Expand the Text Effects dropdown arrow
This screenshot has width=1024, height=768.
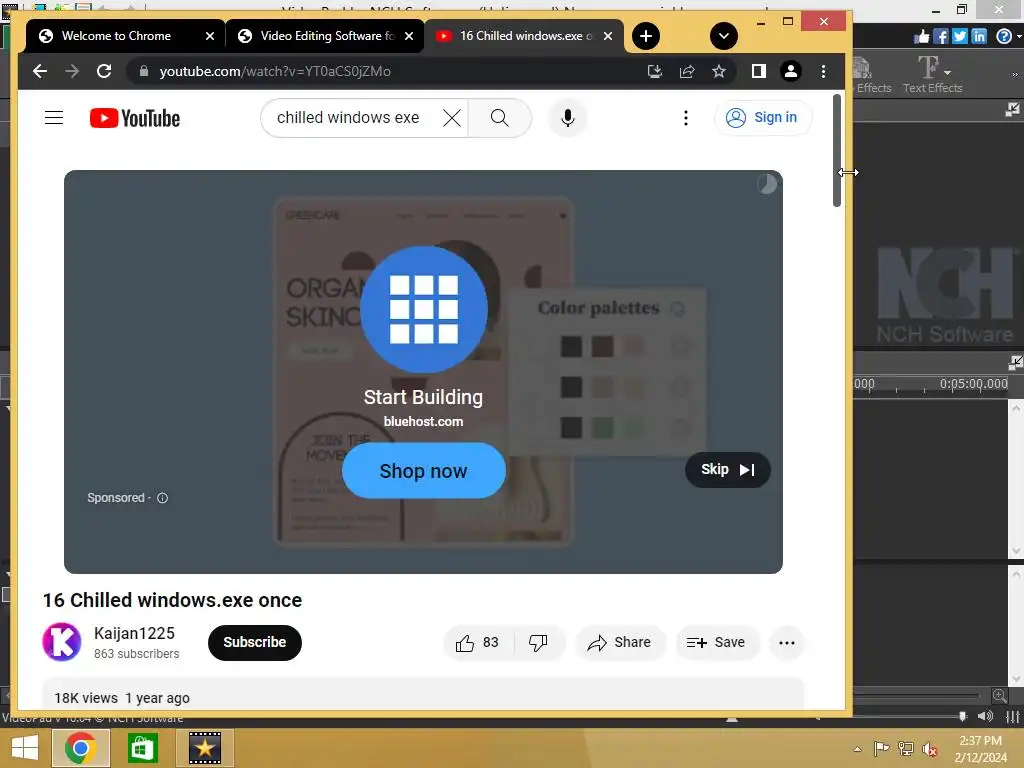pos(948,72)
